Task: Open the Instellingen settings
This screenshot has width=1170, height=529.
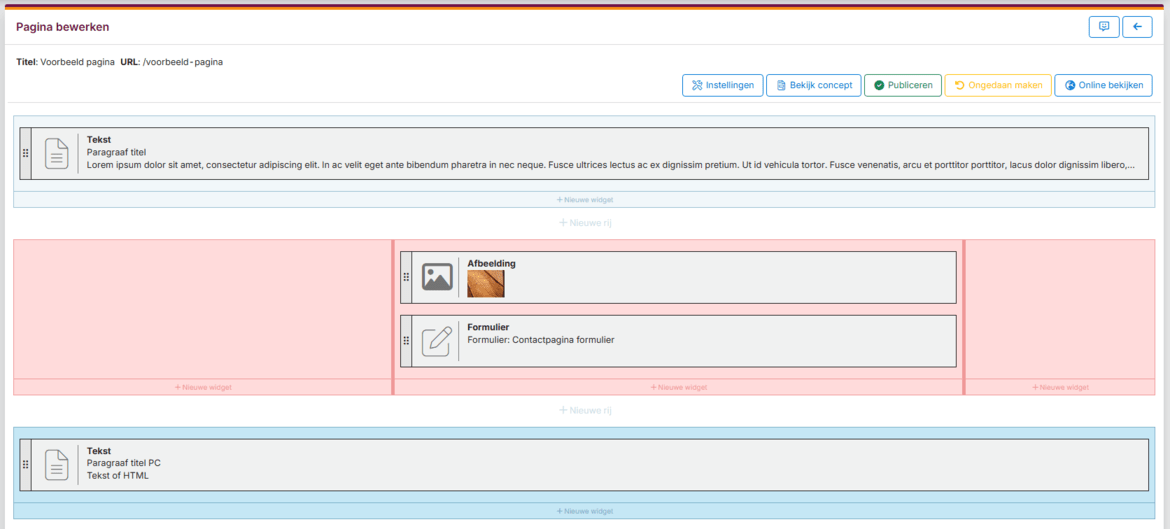Action: 722,85
